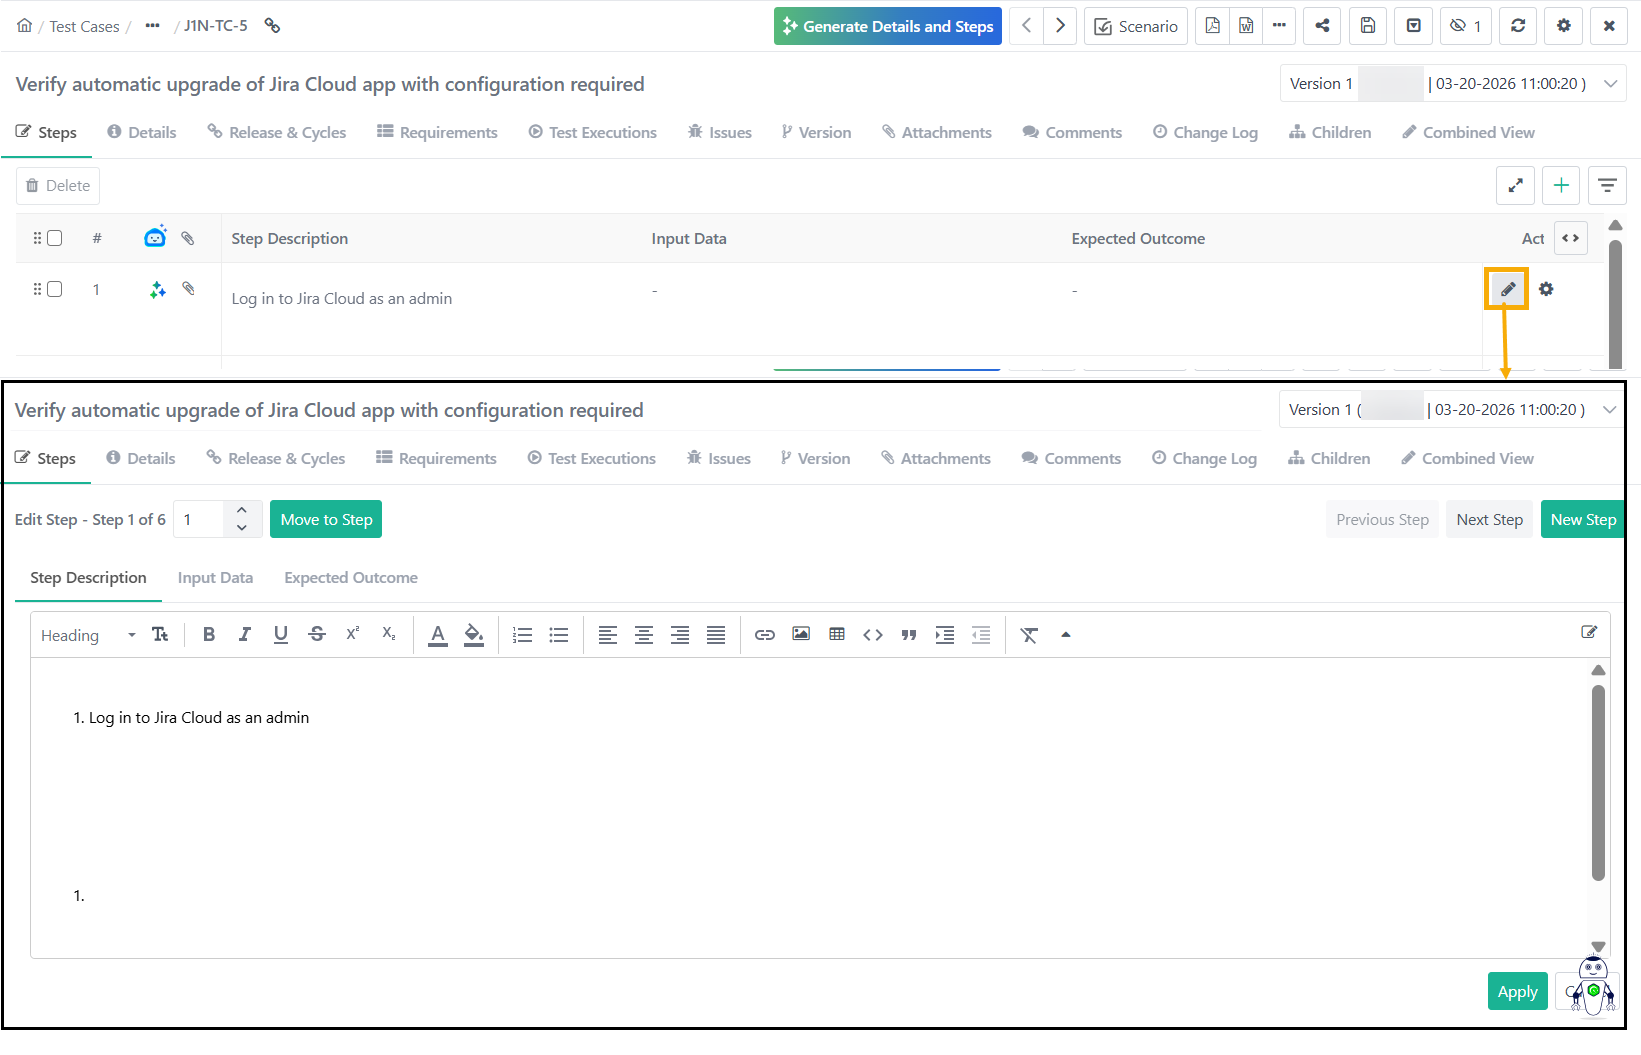1641x1055 pixels.
Task: Edit step 1 with the pencil icon
Action: point(1507,289)
